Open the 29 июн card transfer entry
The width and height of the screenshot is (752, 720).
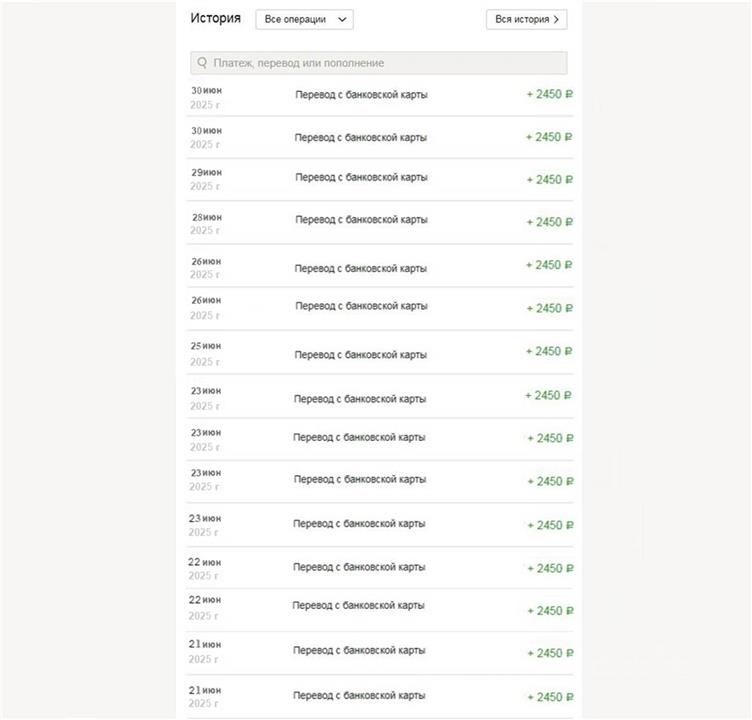point(361,178)
